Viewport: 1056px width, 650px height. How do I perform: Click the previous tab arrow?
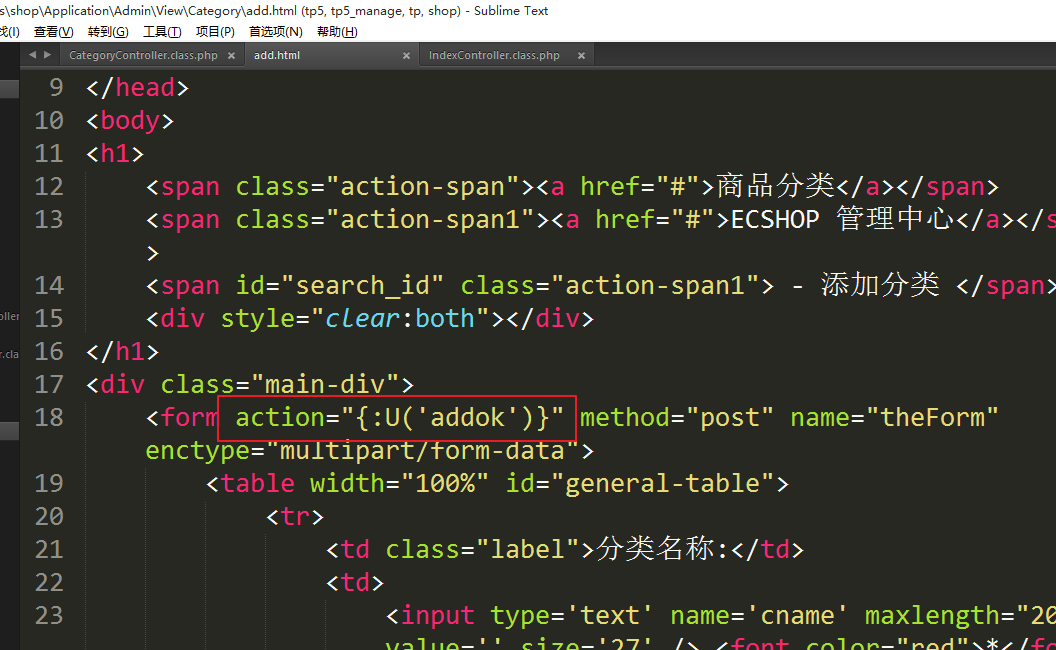pyautogui.click(x=33, y=55)
